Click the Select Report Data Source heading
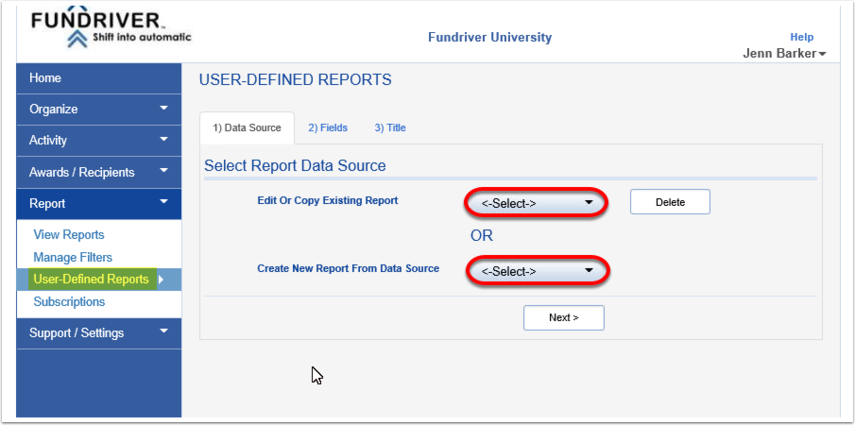 coord(295,165)
